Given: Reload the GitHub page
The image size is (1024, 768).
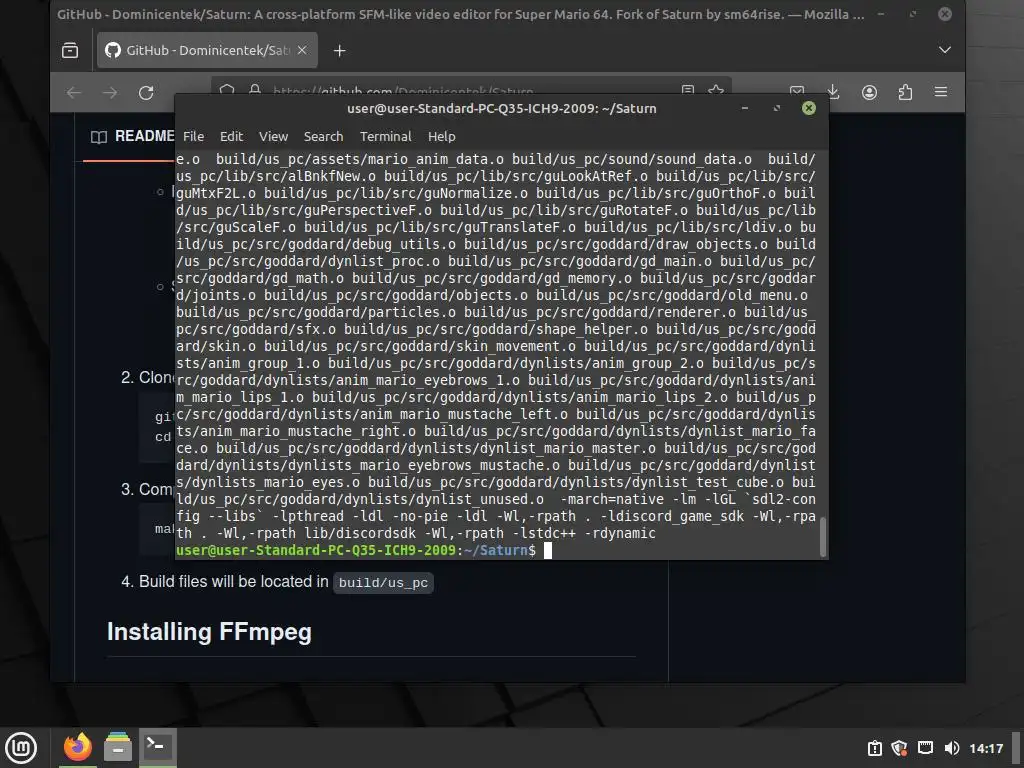Looking at the screenshot, I should [146, 93].
